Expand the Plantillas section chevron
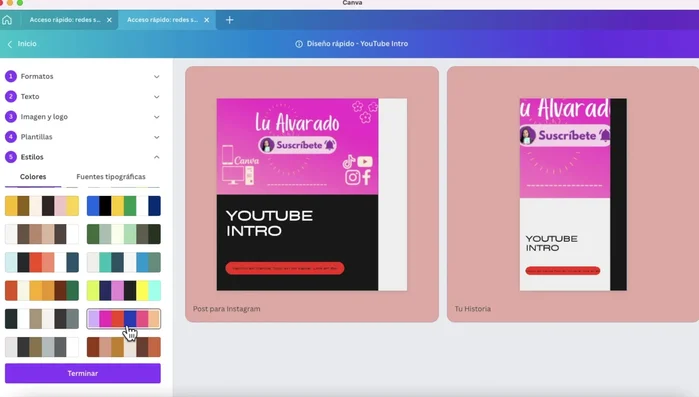699x397 pixels. click(156, 137)
